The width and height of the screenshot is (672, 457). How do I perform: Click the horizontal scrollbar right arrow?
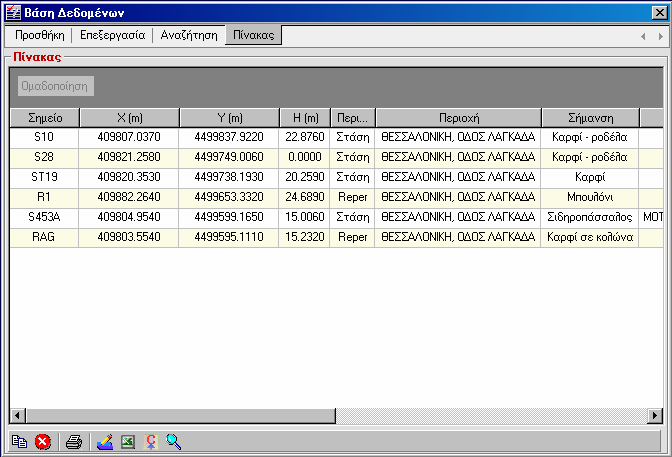[654, 415]
